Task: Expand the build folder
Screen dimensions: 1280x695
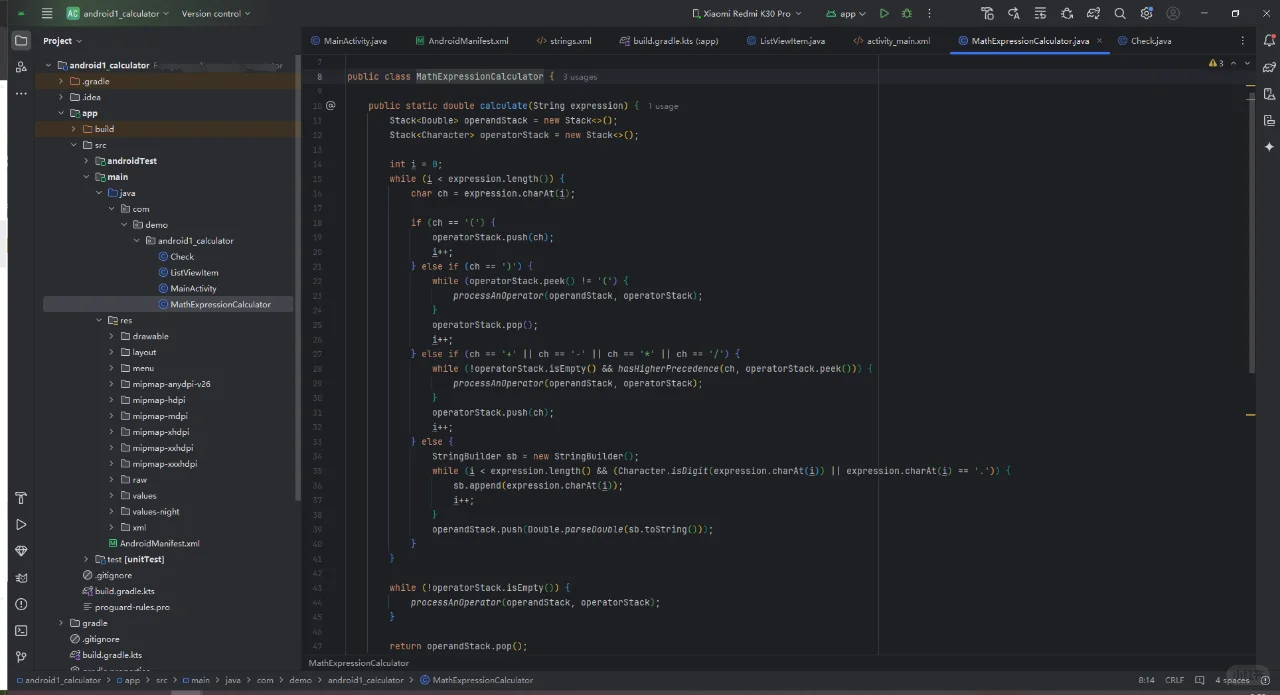Action: click(x=73, y=129)
